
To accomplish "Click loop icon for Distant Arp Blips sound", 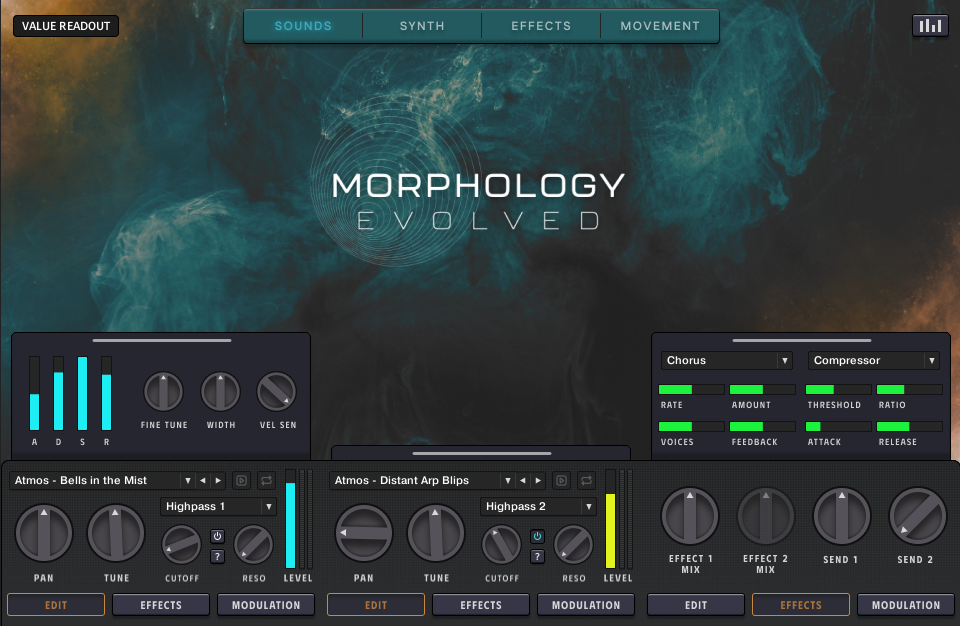I will 586,481.
